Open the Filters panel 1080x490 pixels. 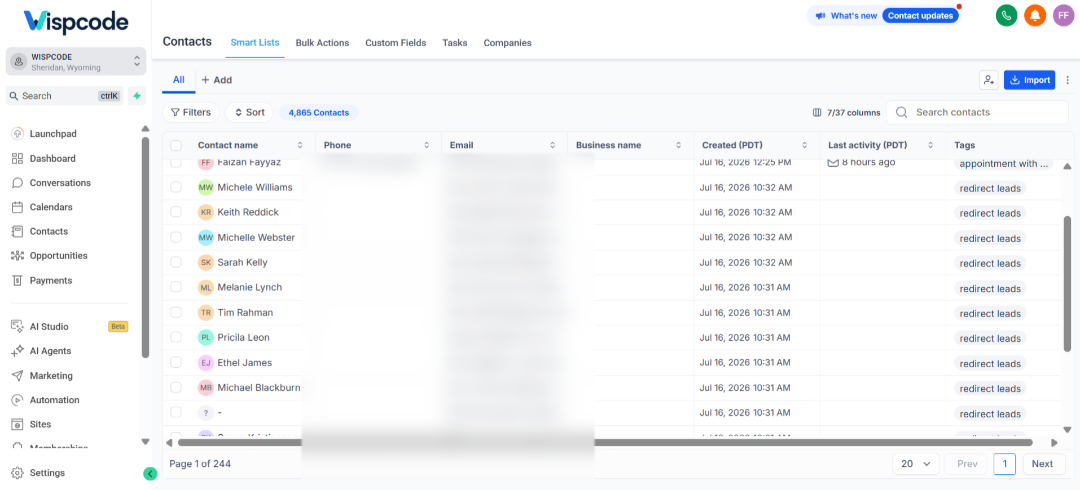pos(191,112)
